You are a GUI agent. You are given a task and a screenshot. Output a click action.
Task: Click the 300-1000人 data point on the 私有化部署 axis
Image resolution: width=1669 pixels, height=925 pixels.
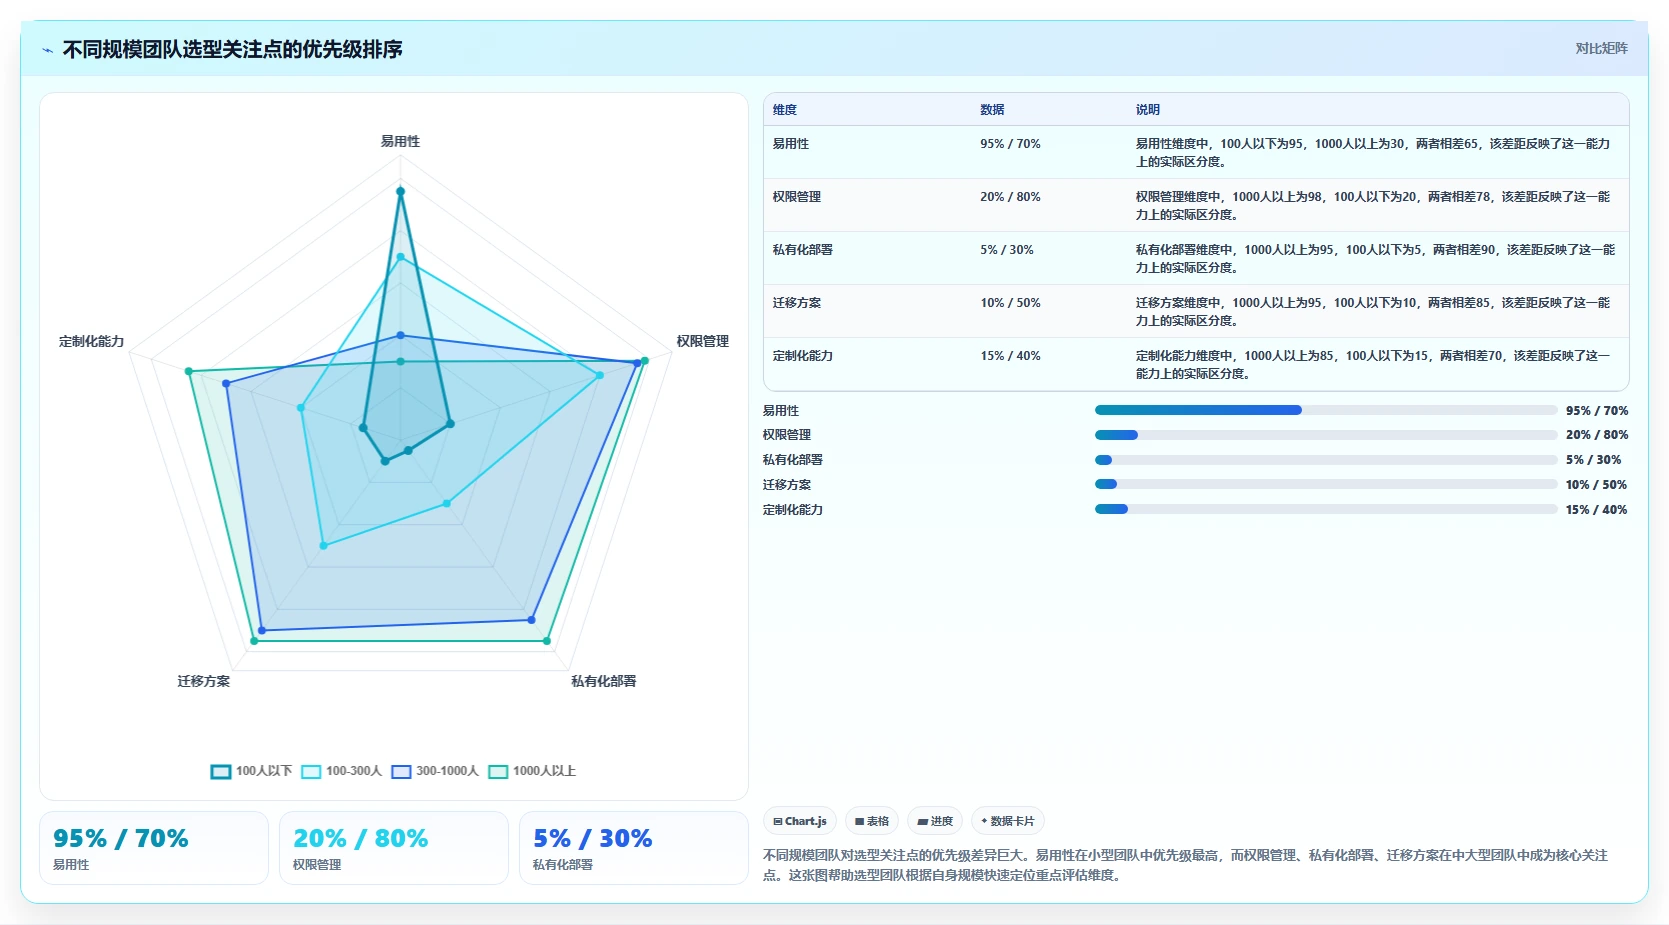[x=532, y=620]
